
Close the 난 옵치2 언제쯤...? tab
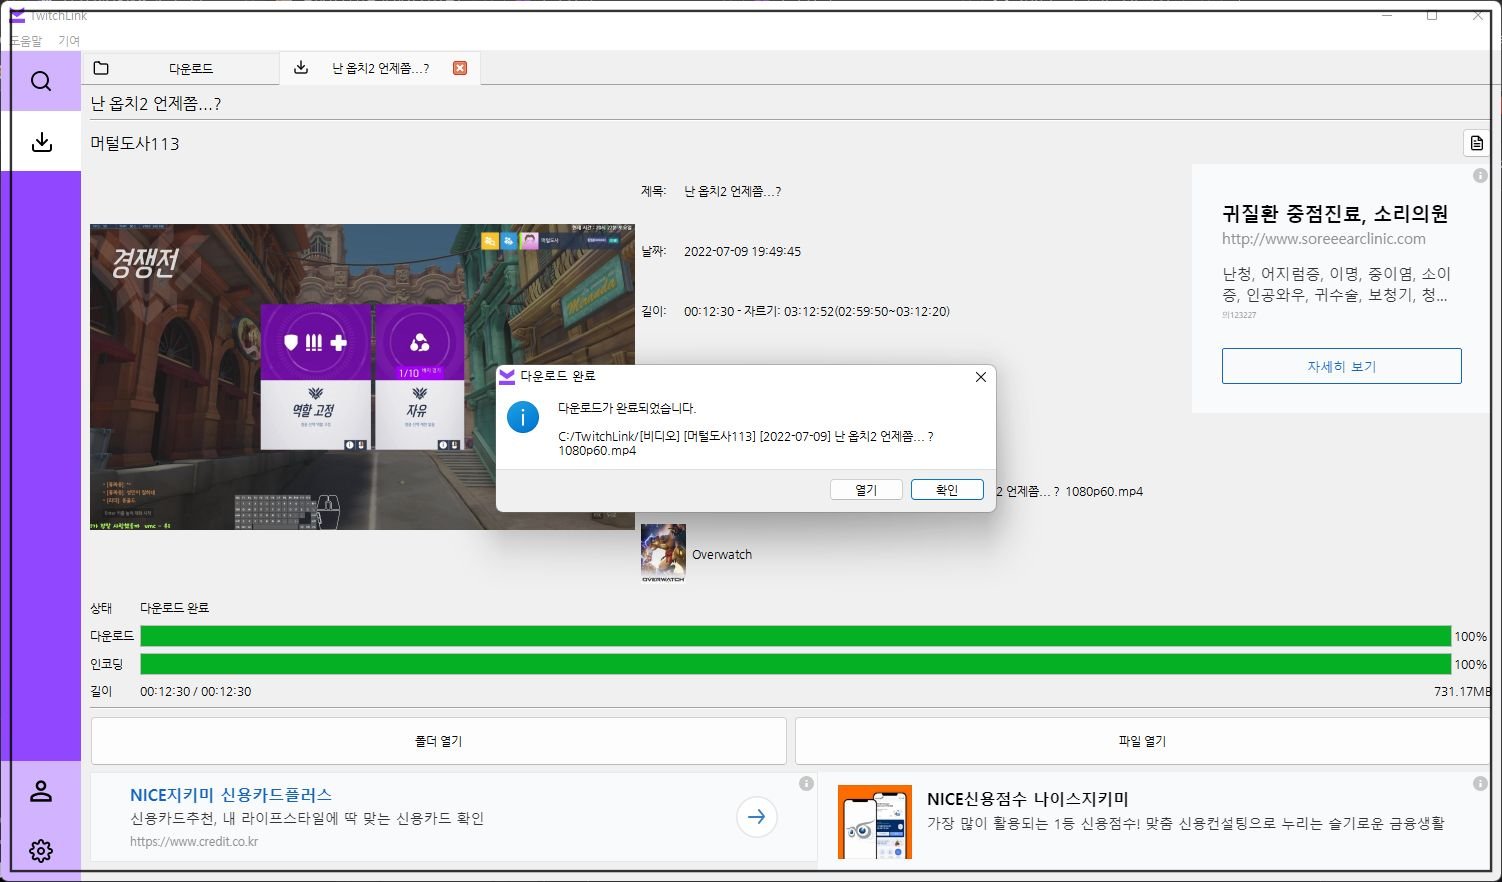[460, 68]
